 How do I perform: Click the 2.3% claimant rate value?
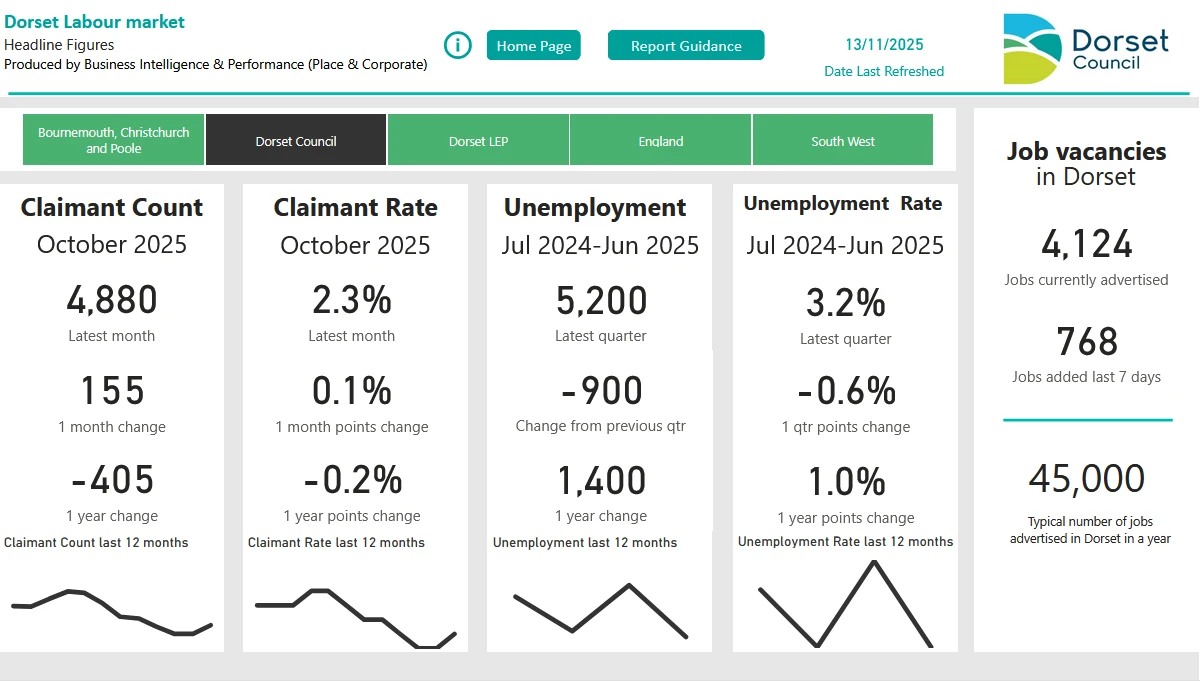(352, 300)
